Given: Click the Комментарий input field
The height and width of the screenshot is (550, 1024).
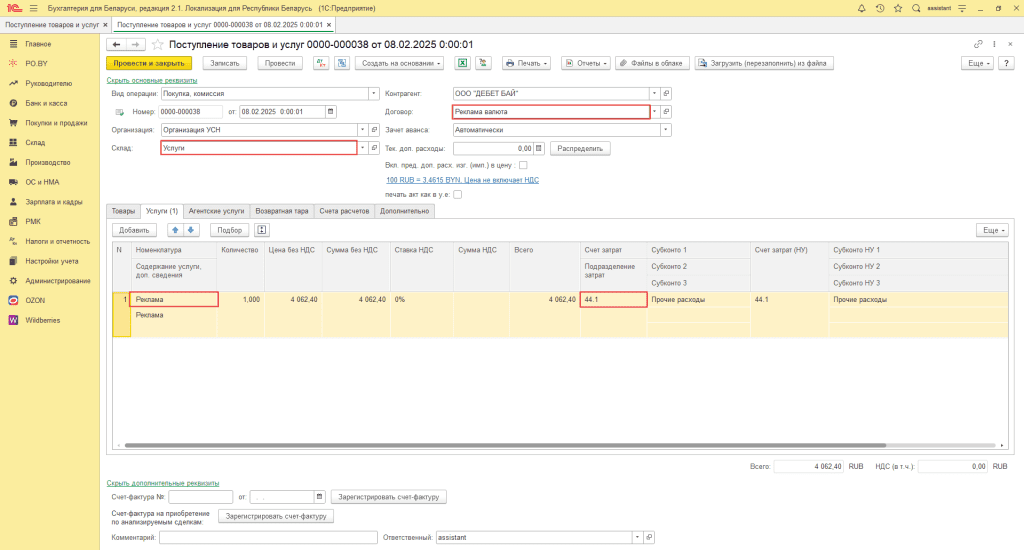Looking at the screenshot, I should click(266, 537).
